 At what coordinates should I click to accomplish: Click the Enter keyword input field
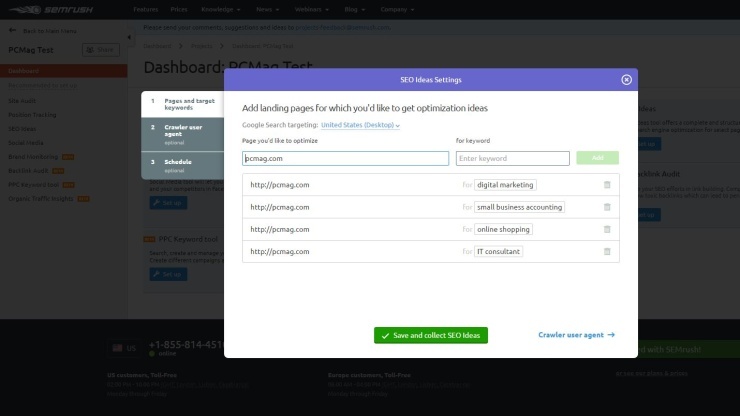point(512,158)
